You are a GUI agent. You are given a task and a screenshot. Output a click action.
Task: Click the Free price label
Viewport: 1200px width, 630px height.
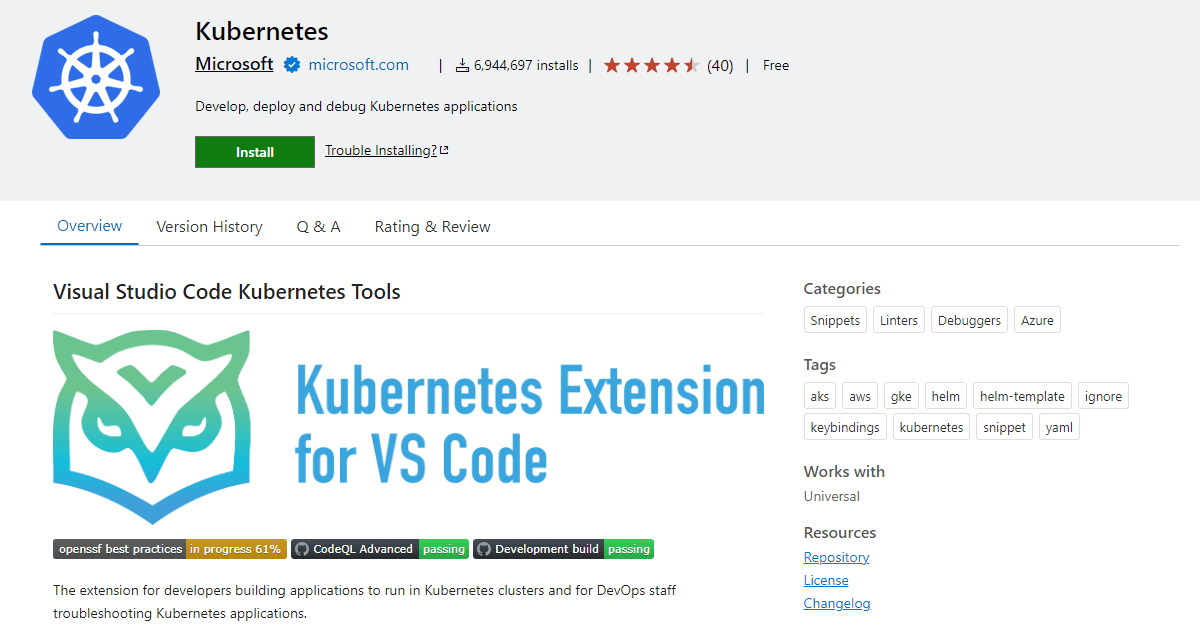click(776, 66)
